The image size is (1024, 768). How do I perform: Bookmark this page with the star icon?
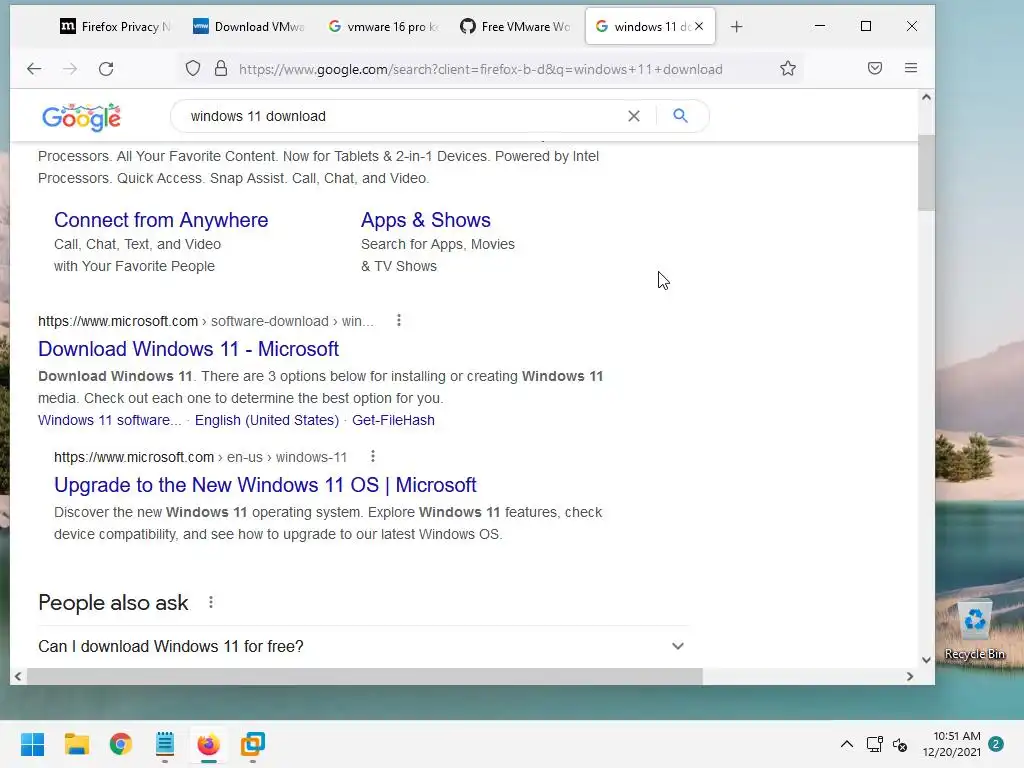(x=788, y=69)
